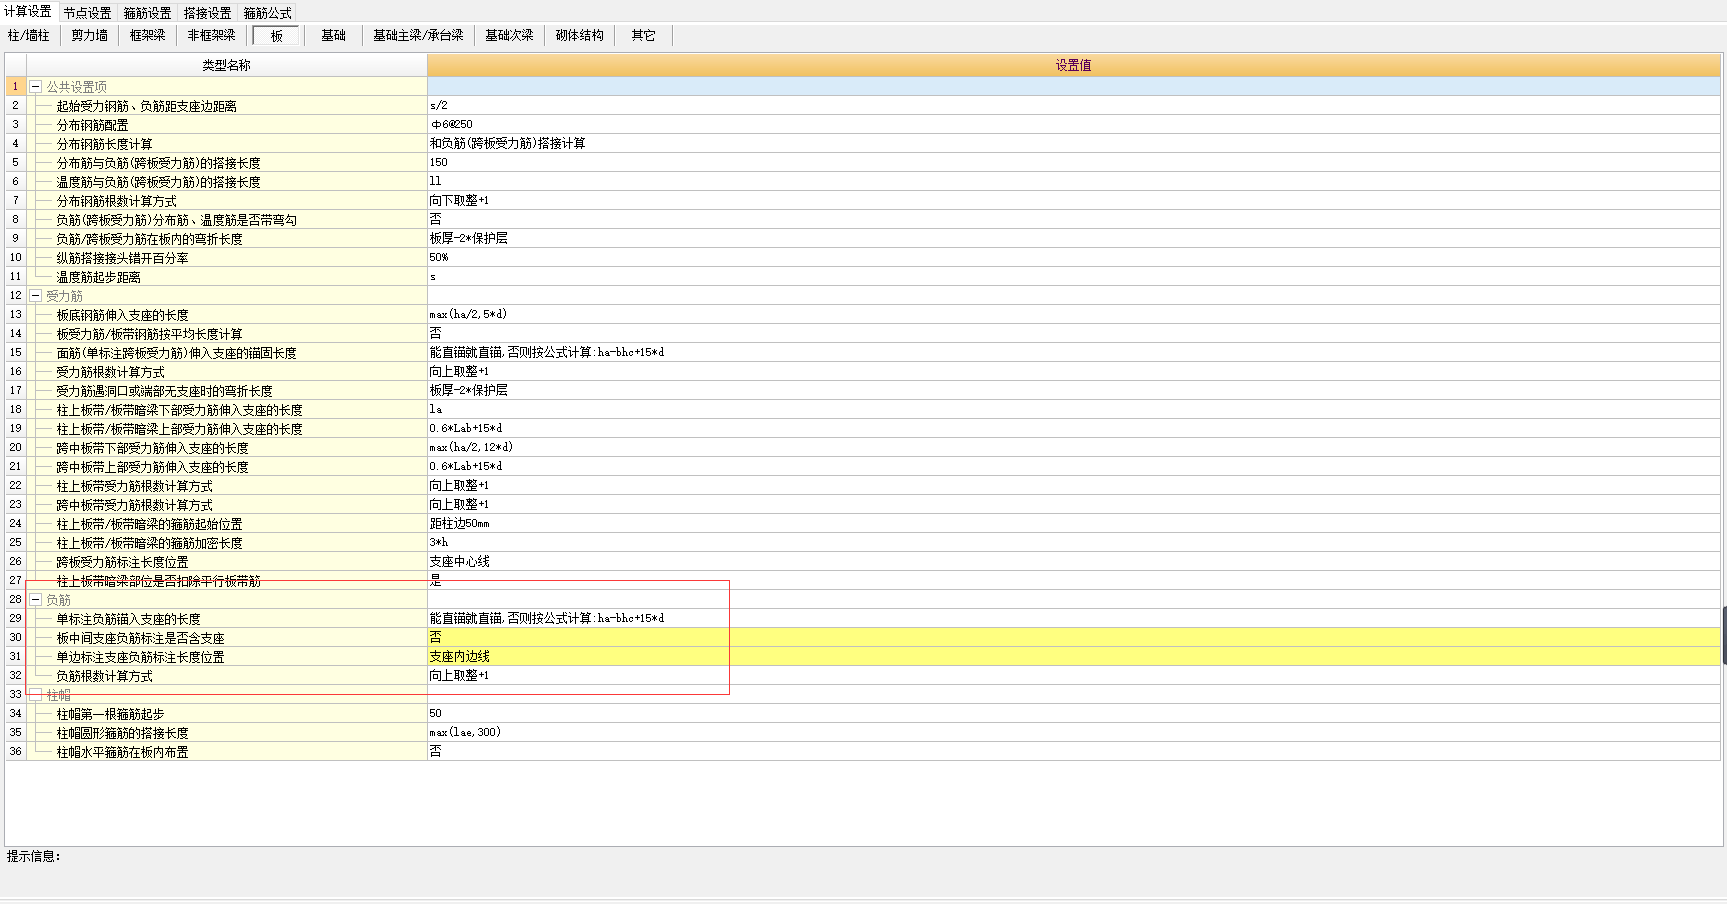Screen dimensions: 1727x904
Task: Switch to the 计算设置 tab
Action: (x=28, y=12)
